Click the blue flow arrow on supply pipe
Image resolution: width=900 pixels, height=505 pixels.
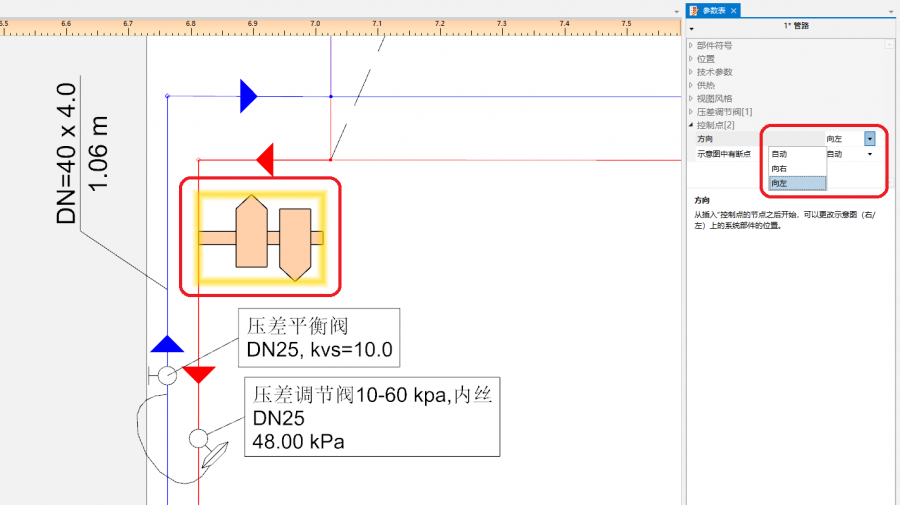(x=248, y=96)
